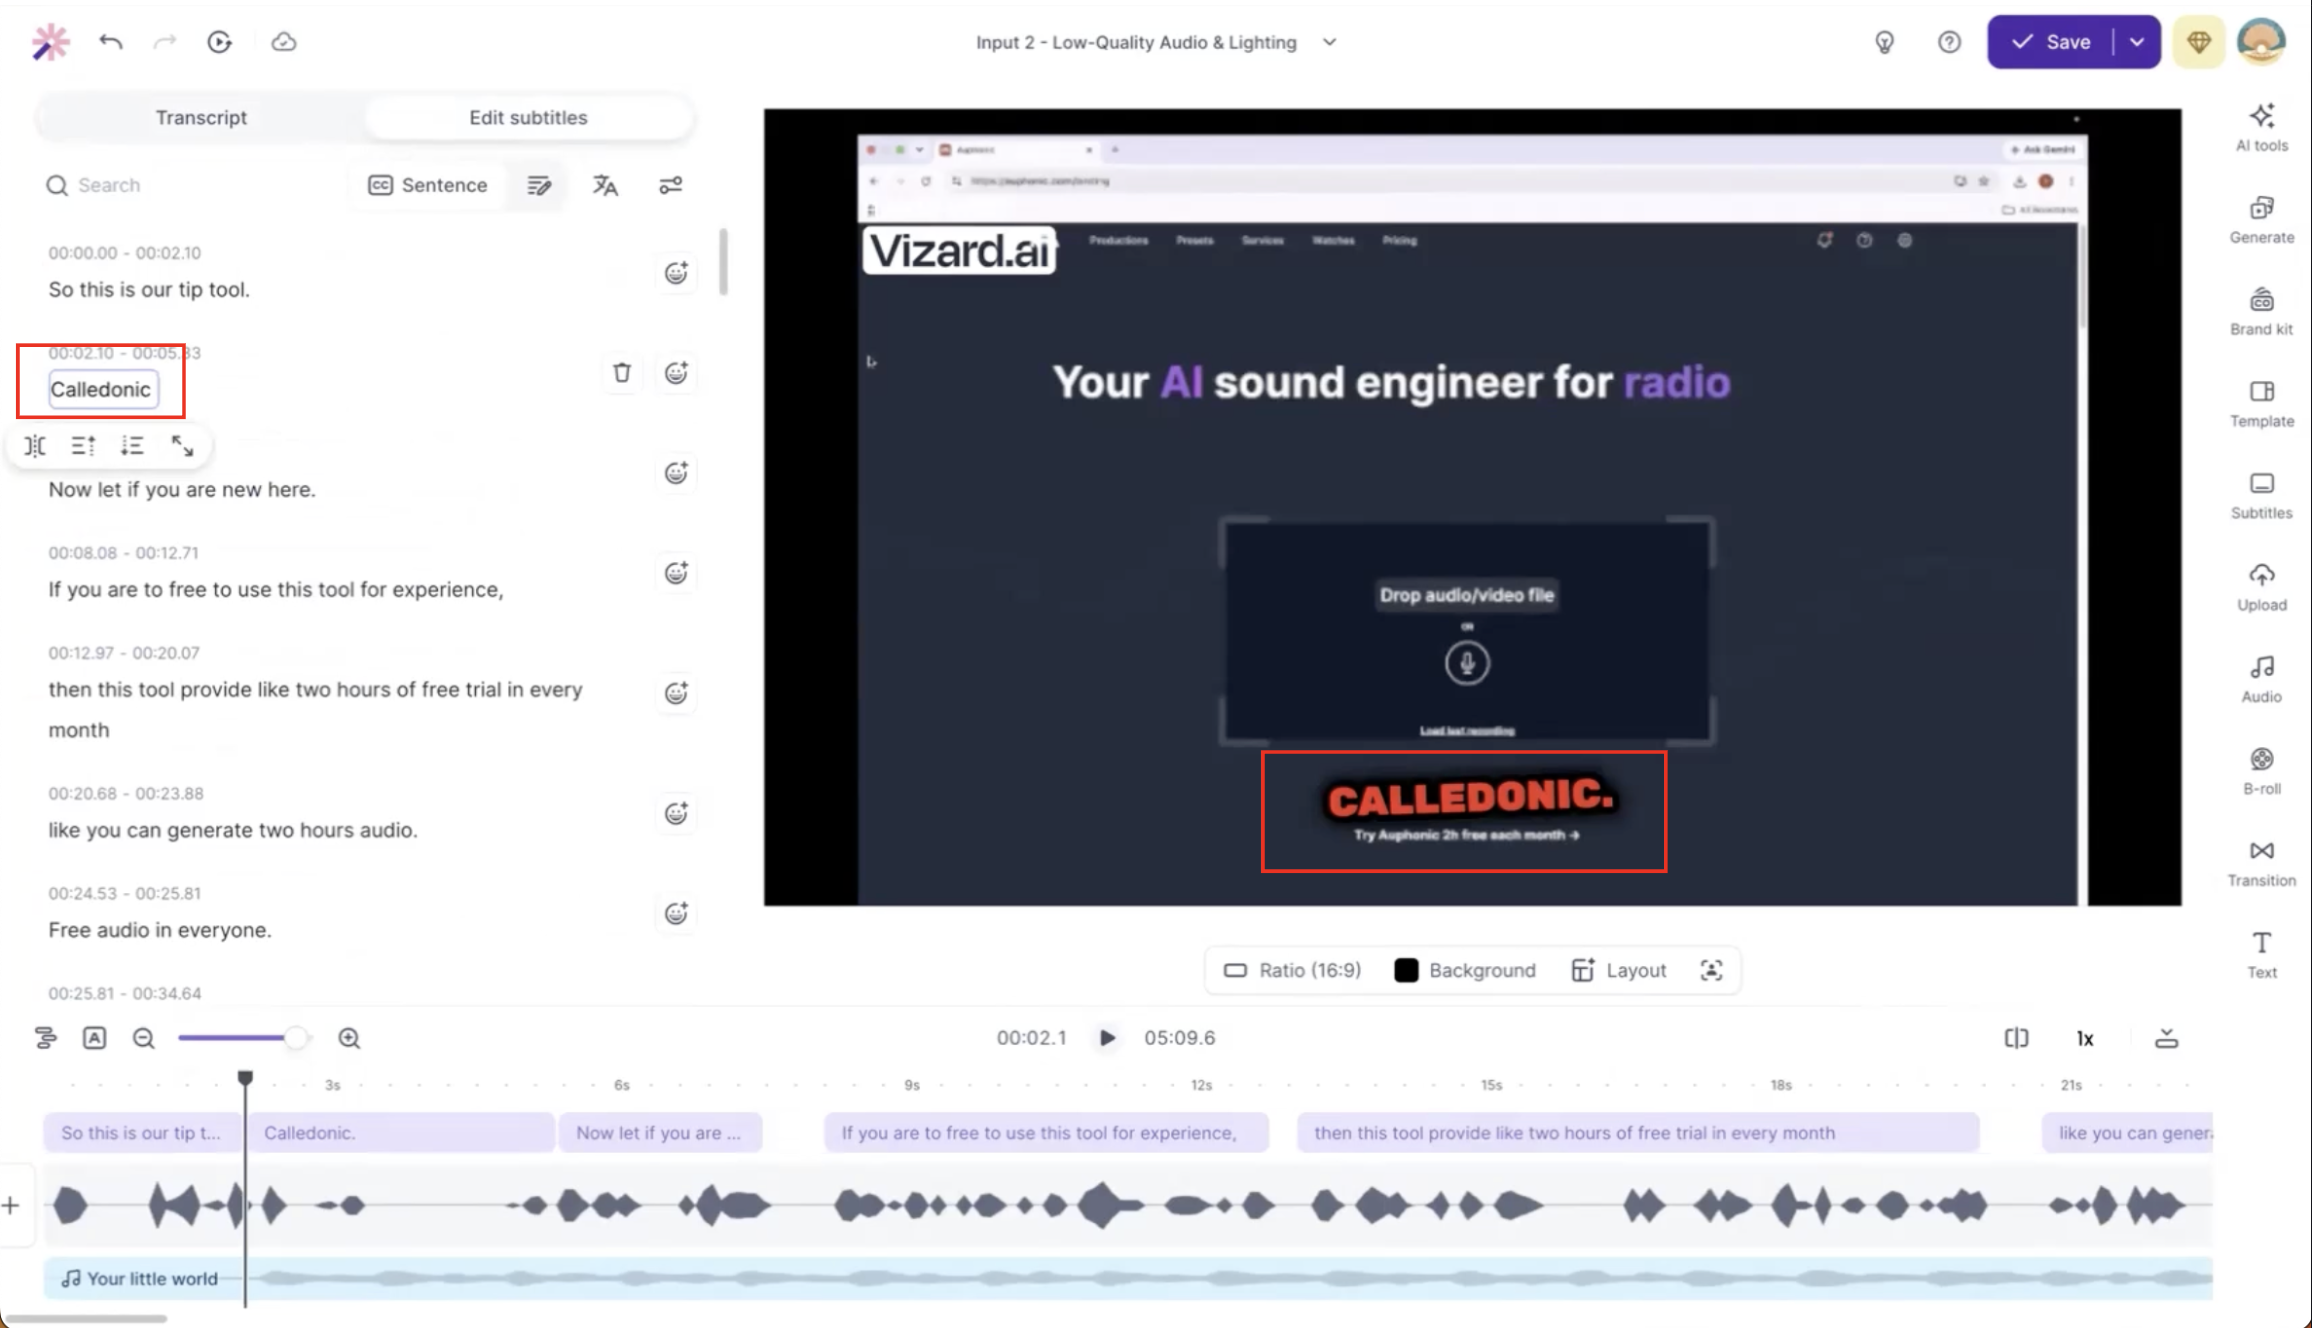This screenshot has width=2312, height=1328.
Task: Click the redo arrow icon
Action: tap(165, 42)
